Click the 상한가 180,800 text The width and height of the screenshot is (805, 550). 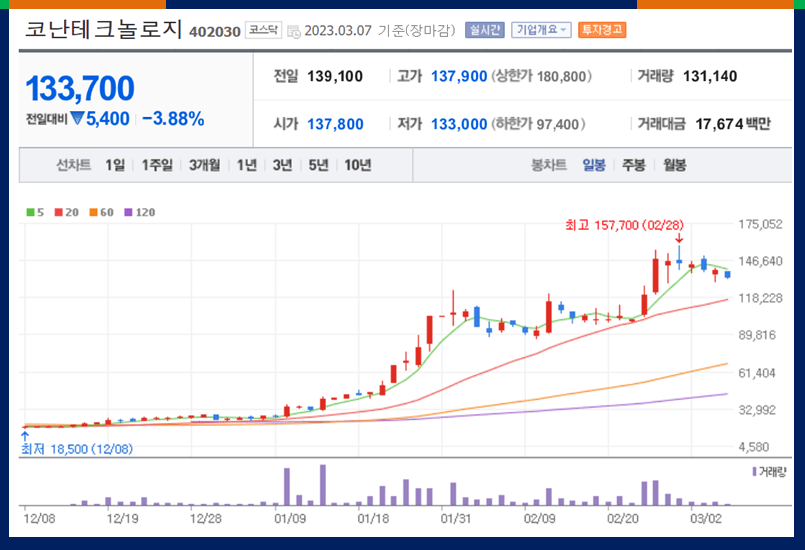tap(542, 77)
